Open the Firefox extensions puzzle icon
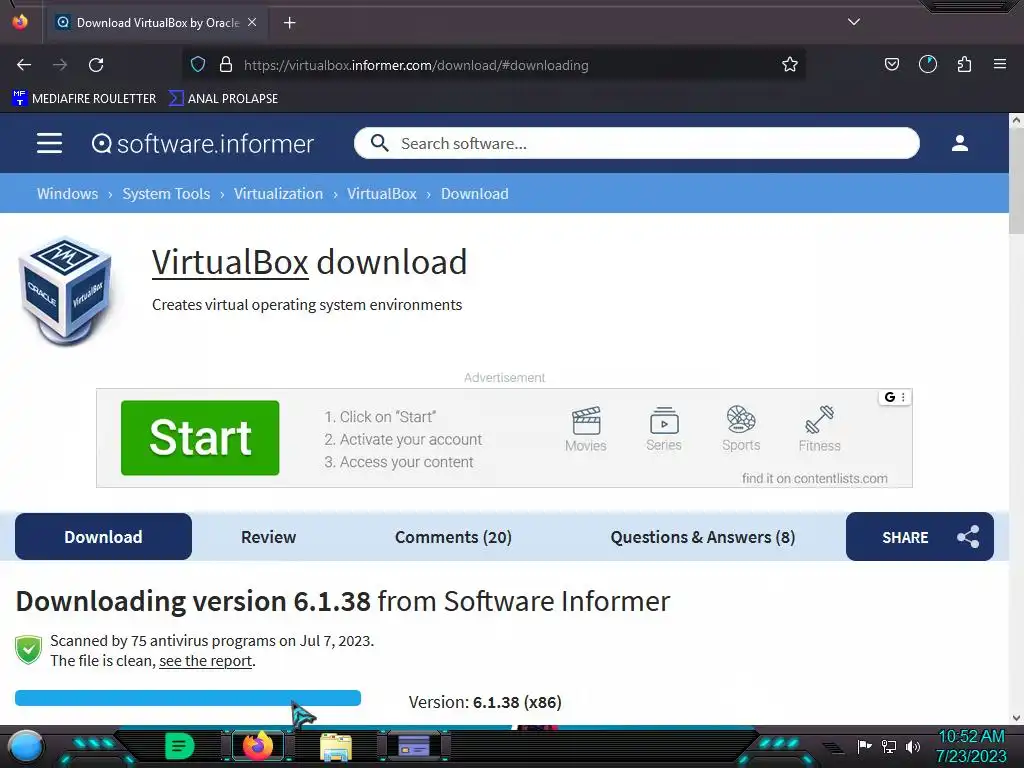This screenshot has height=768, width=1024. click(x=964, y=65)
